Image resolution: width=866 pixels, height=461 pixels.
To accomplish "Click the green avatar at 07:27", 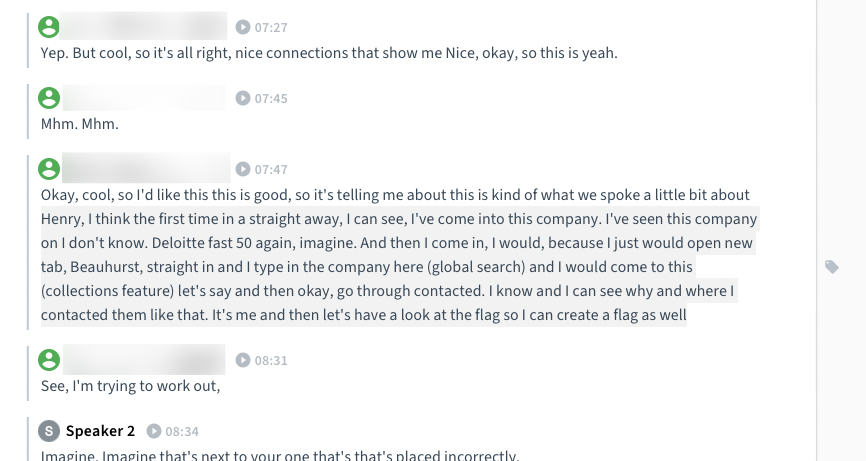I will [49, 27].
